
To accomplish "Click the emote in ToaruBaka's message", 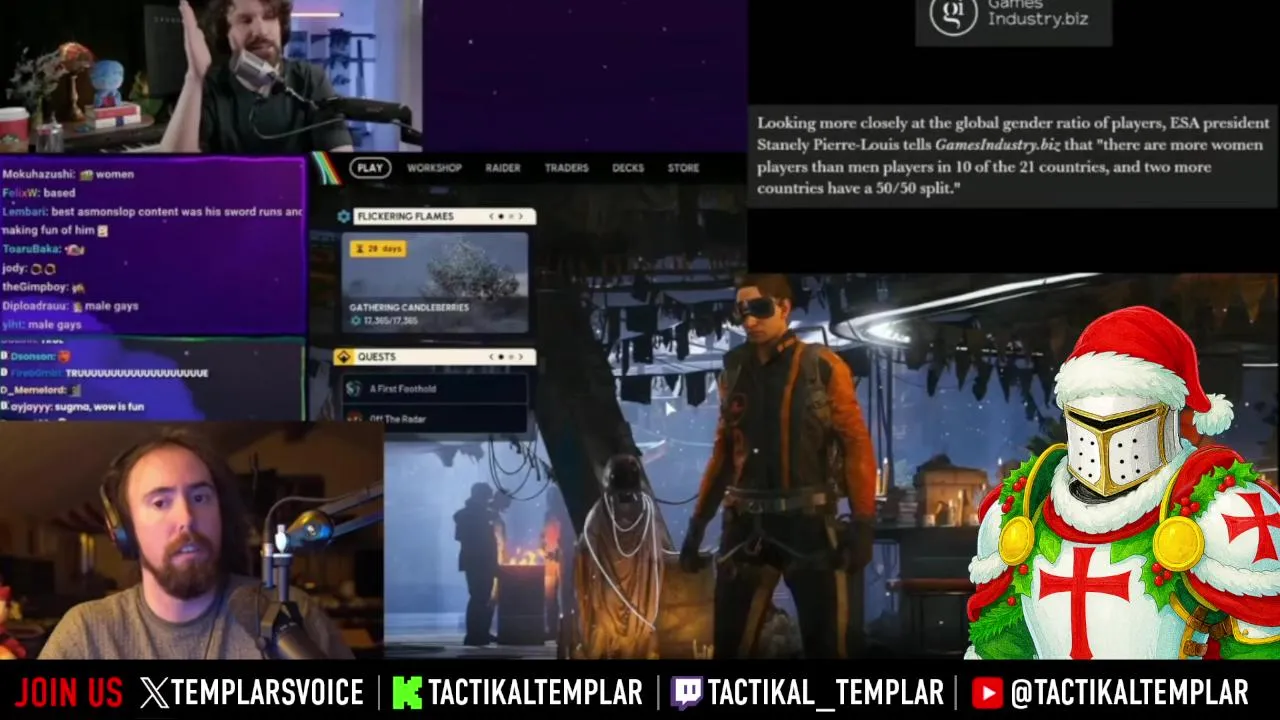I will [75, 249].
